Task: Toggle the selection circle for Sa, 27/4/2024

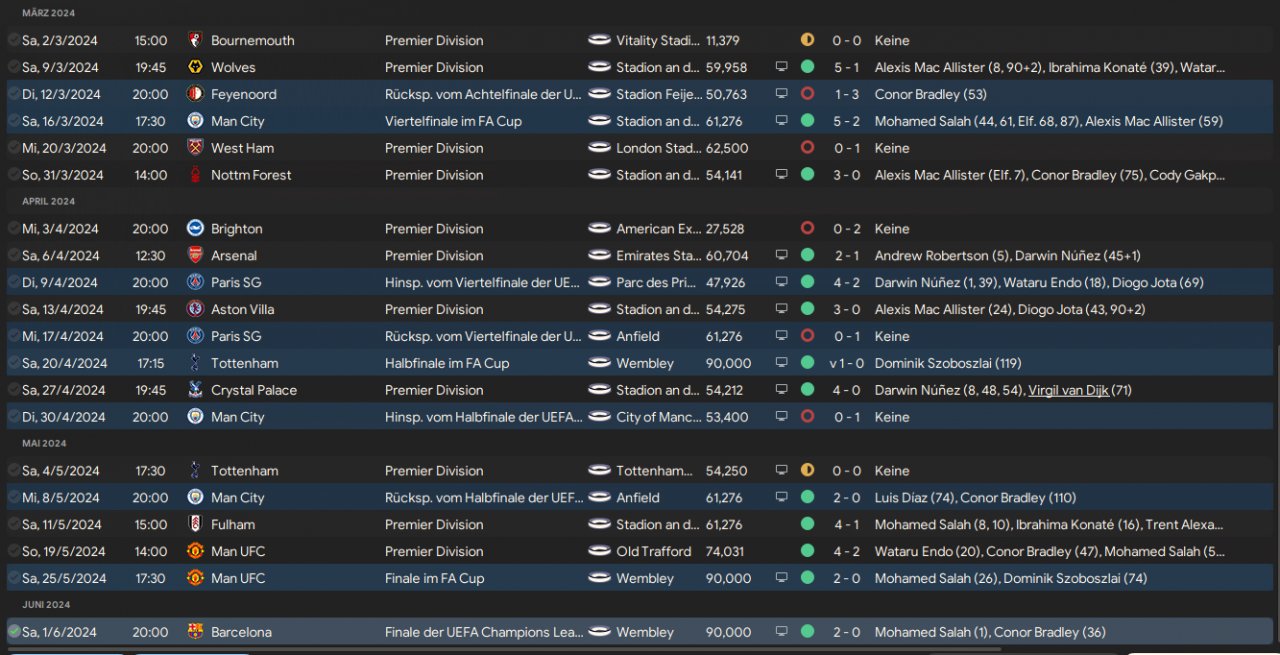Action: click(x=13, y=390)
